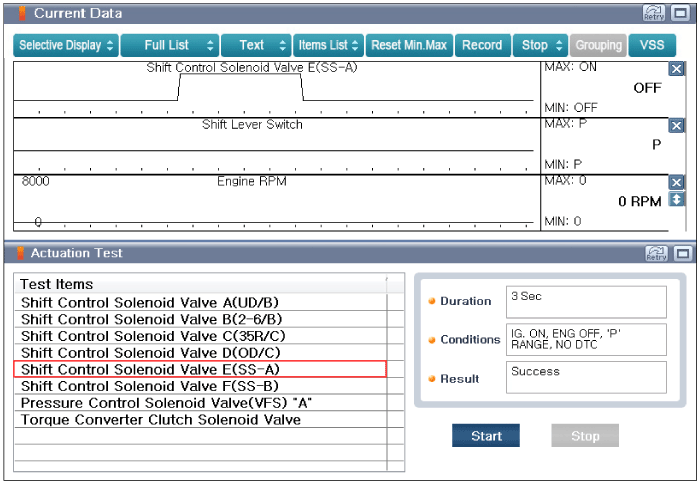The width and height of the screenshot is (700, 483).
Task: Expand the Full List dropdown
Action: coord(170,45)
